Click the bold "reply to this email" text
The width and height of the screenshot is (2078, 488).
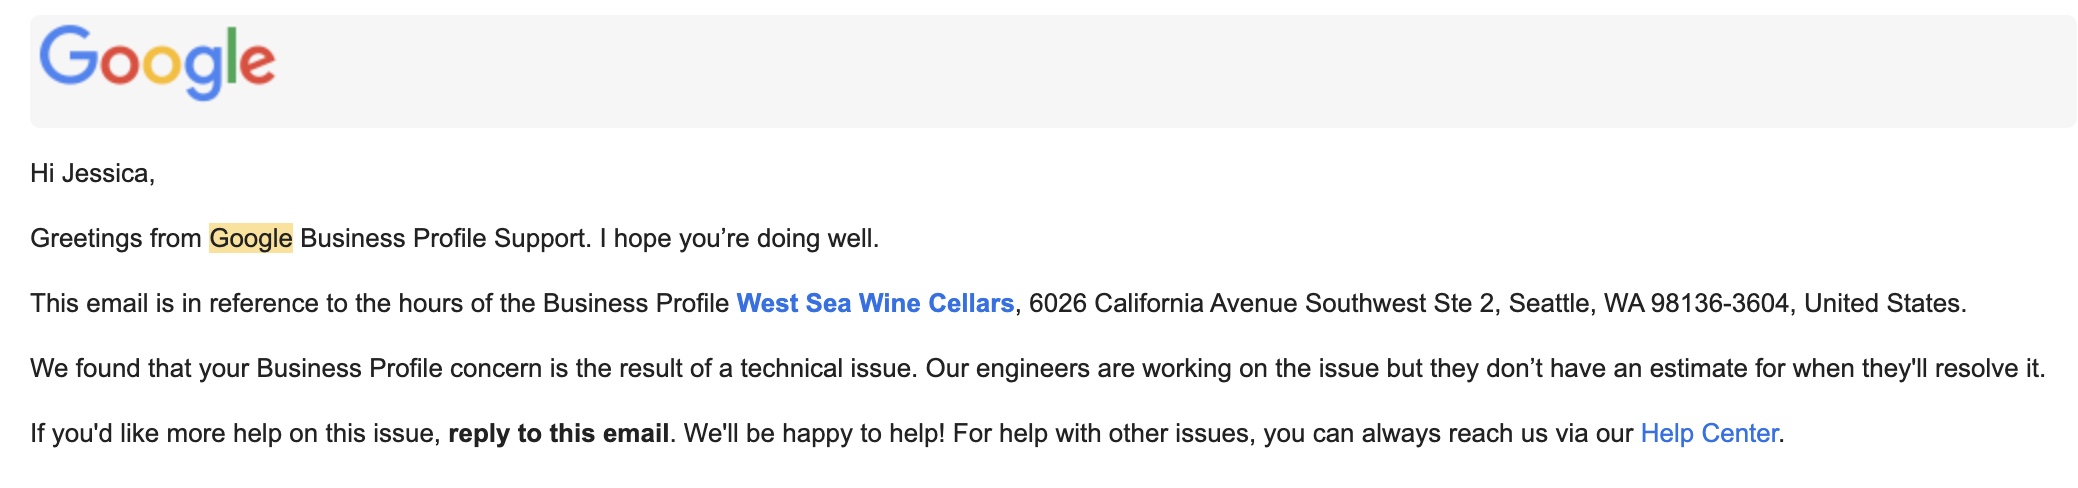click(558, 434)
